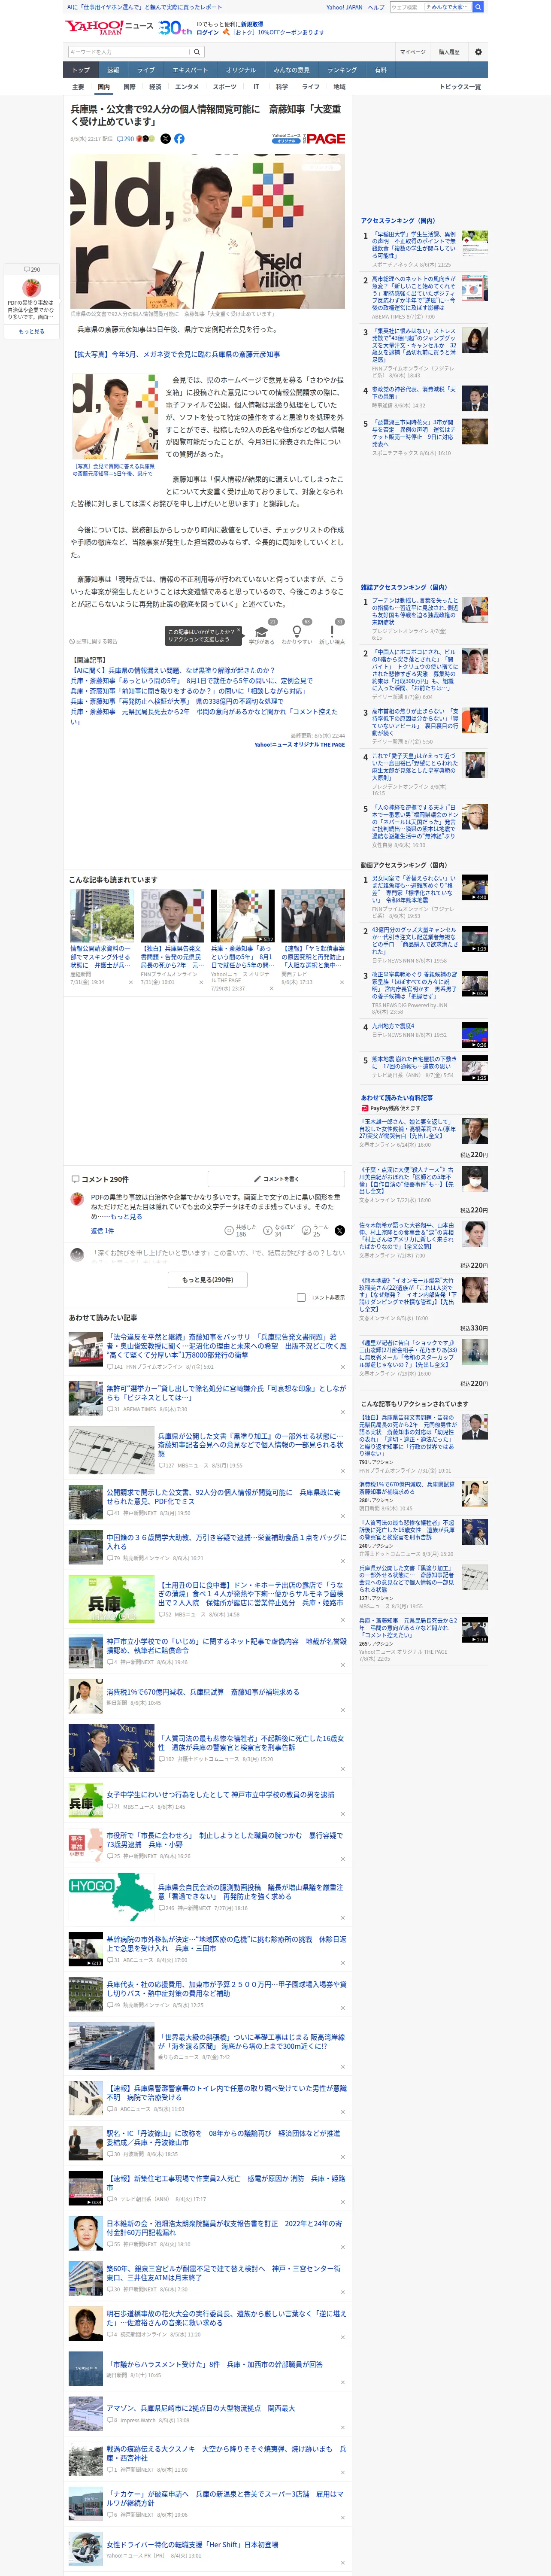Open the ランキング tab
The height and width of the screenshot is (2576, 551).
(x=342, y=70)
